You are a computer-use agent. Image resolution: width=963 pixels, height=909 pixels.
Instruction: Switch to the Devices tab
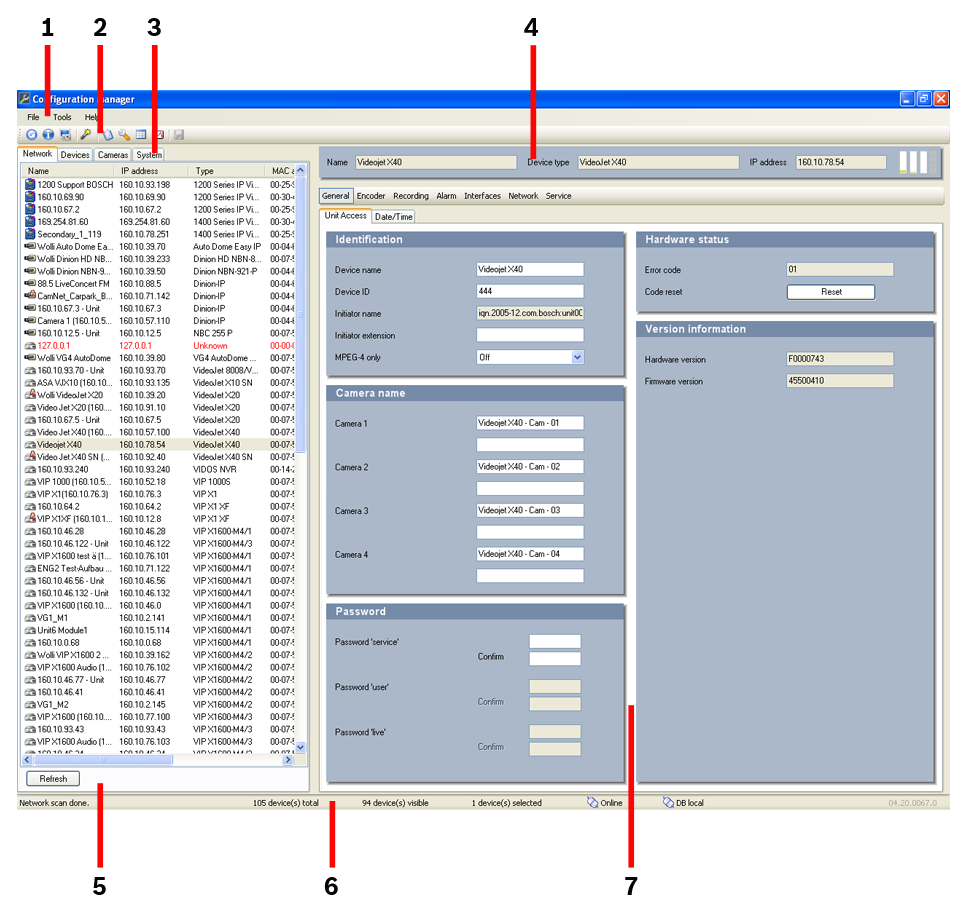(x=75, y=155)
